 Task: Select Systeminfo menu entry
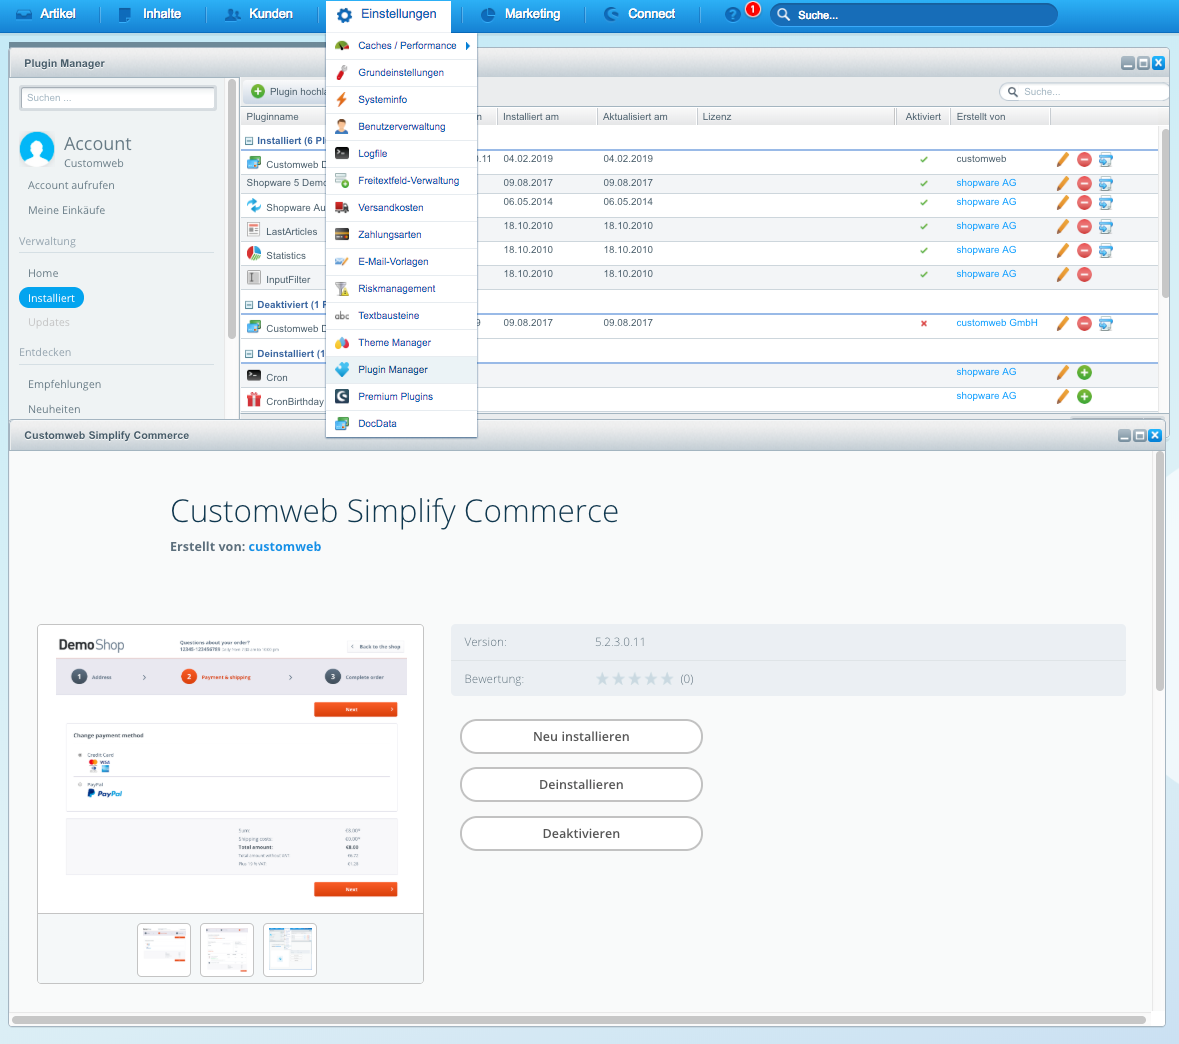[x=402, y=100]
